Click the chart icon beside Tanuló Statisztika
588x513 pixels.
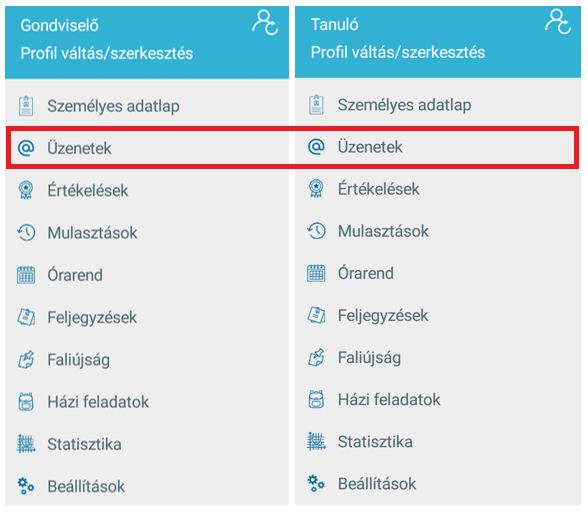[316, 441]
